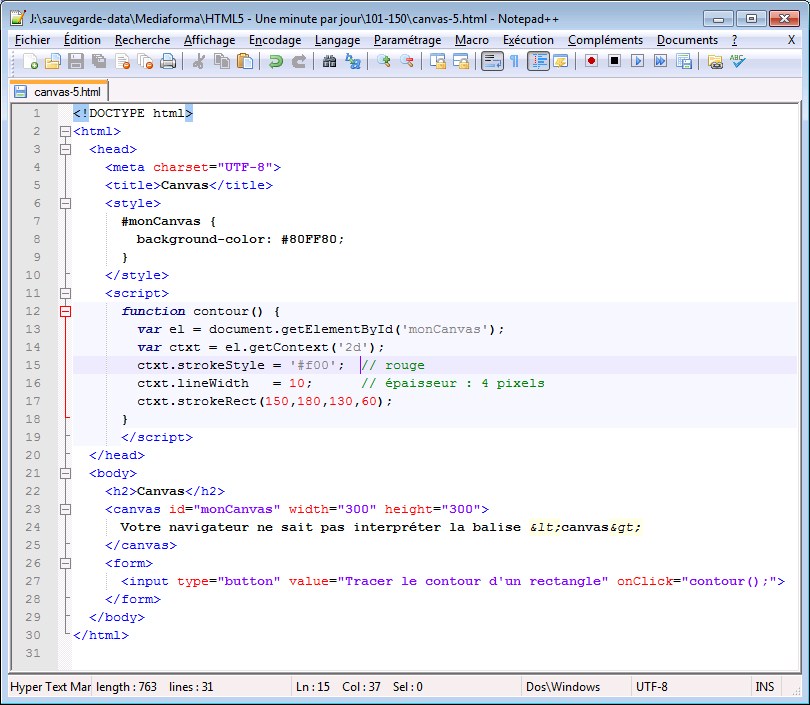Click the Zoom in magnifier icon
Viewport: 810px width, 705px height.
[384, 62]
